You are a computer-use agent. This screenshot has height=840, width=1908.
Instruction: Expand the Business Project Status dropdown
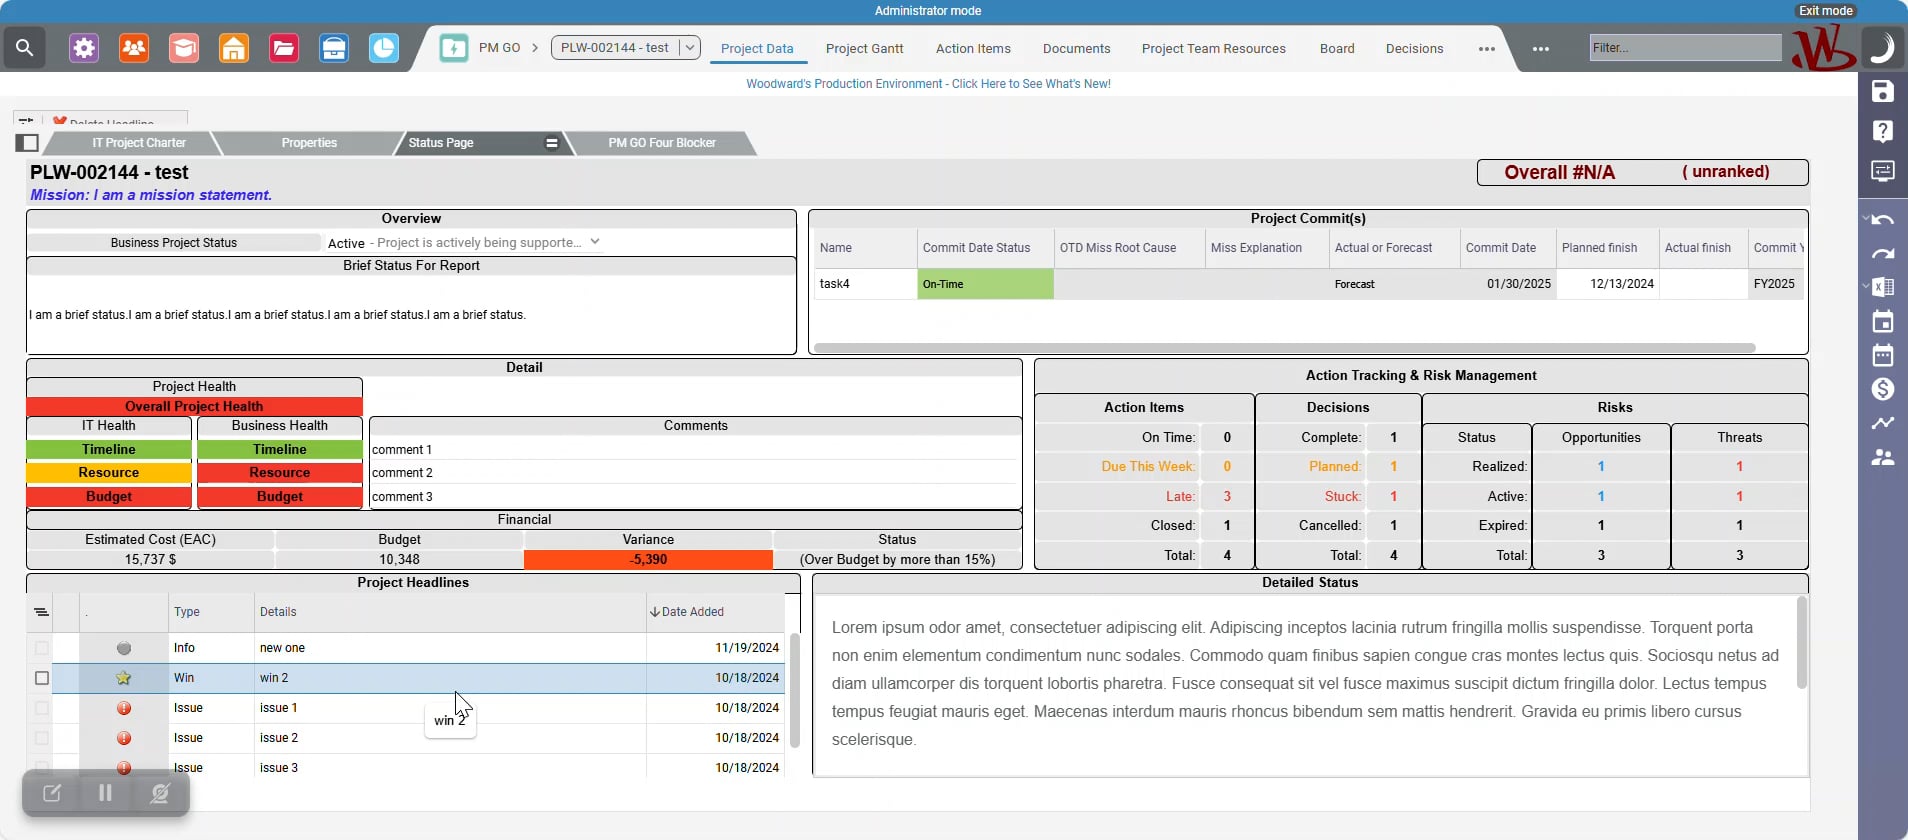595,242
